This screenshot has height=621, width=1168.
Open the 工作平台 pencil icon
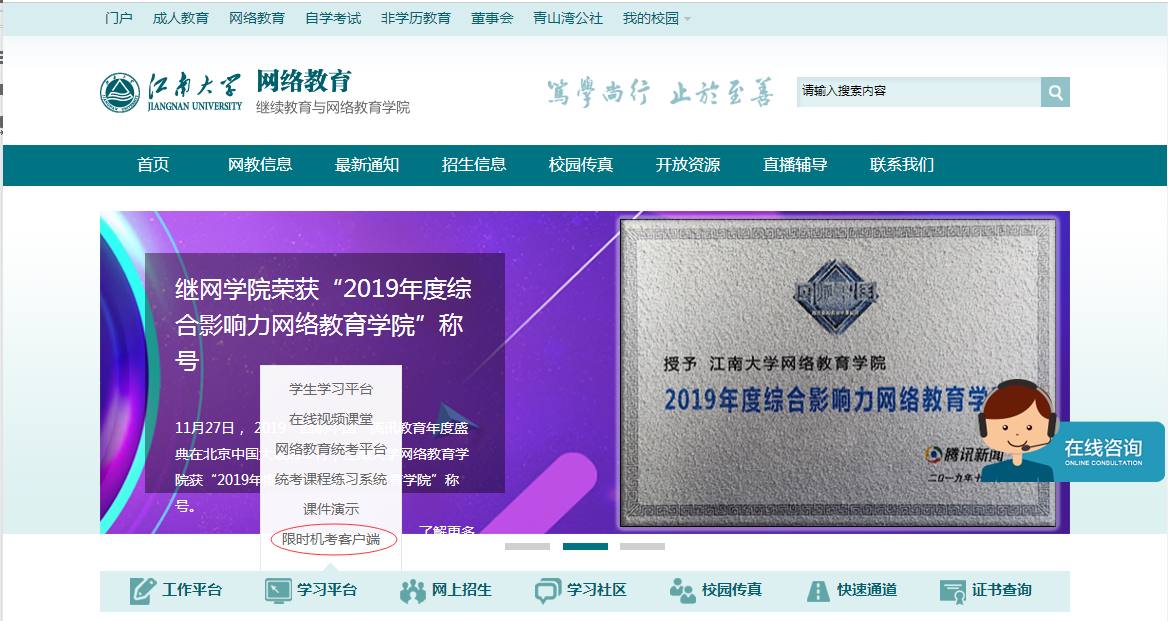(x=143, y=590)
